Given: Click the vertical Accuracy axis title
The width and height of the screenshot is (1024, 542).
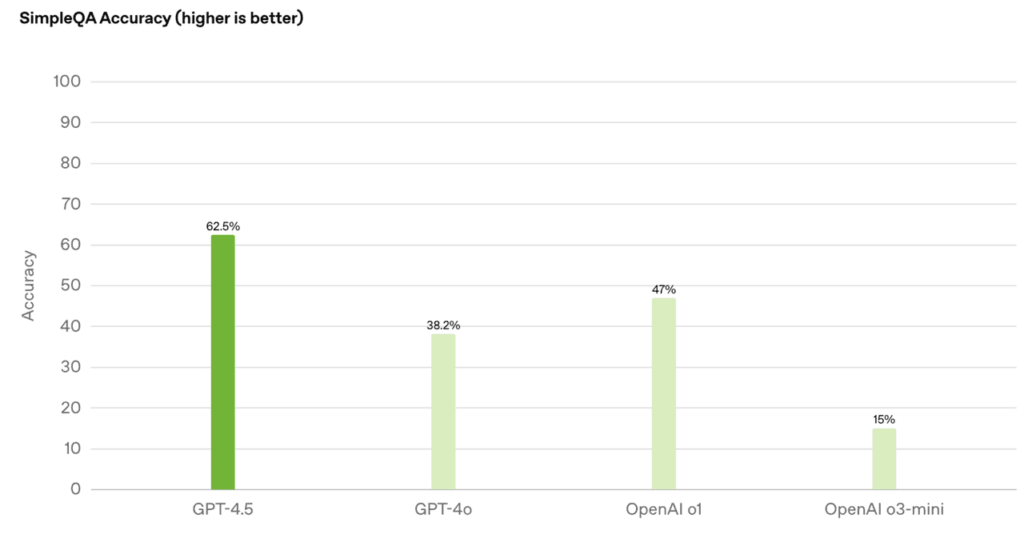Looking at the screenshot, I should (x=29, y=285).
